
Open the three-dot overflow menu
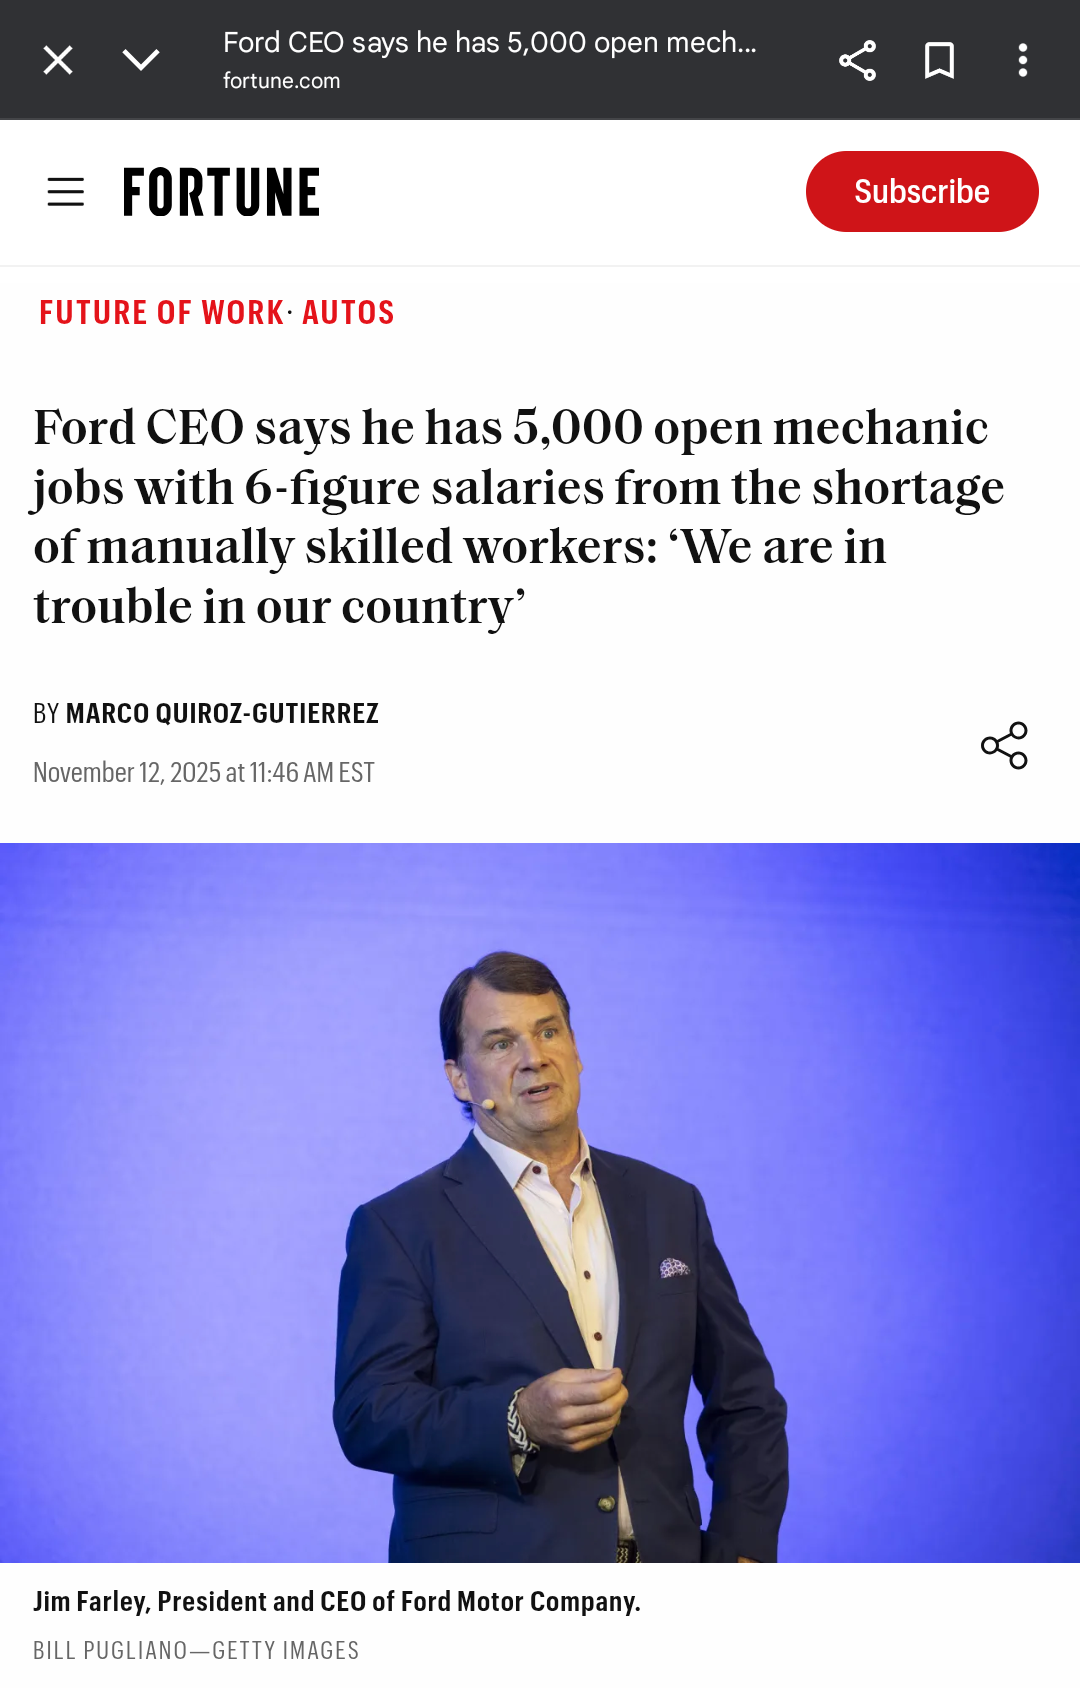tap(1022, 60)
